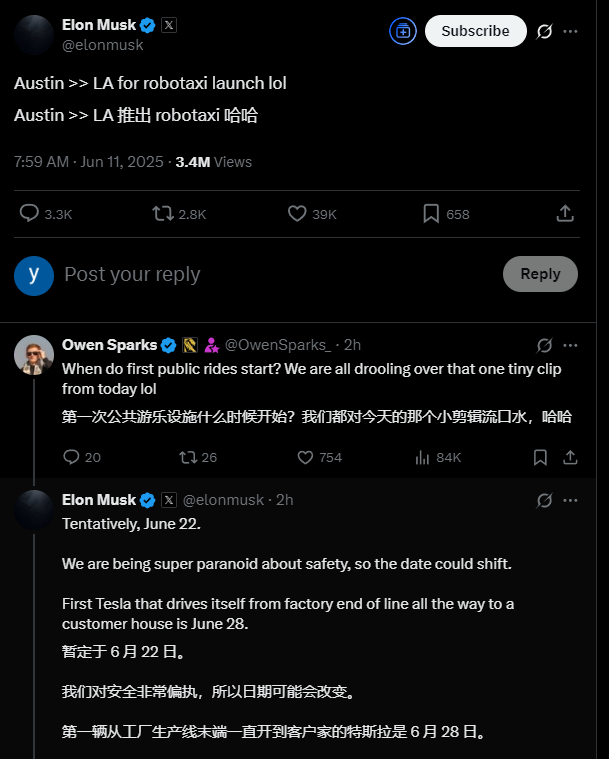Bookmark Owen Sparks' reply

[x=540, y=457]
